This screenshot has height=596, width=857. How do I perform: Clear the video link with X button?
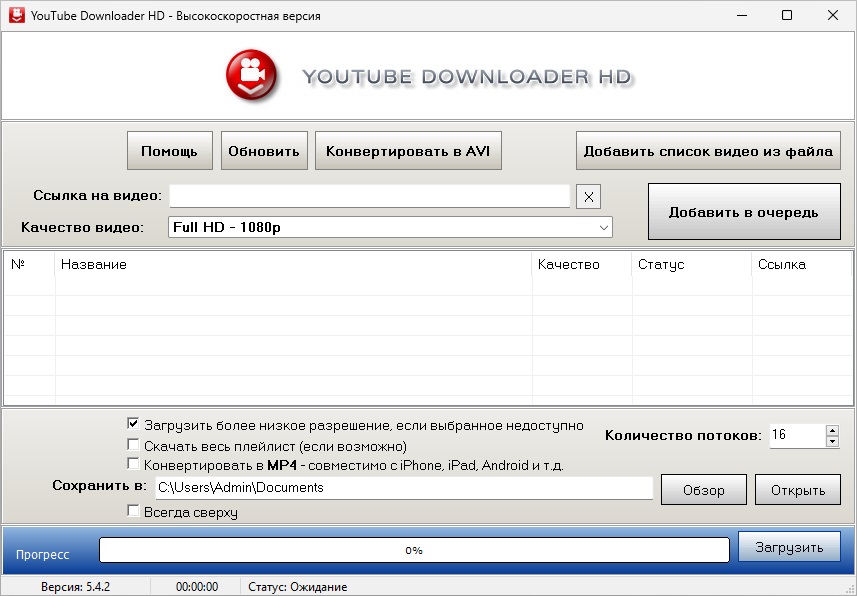(588, 197)
